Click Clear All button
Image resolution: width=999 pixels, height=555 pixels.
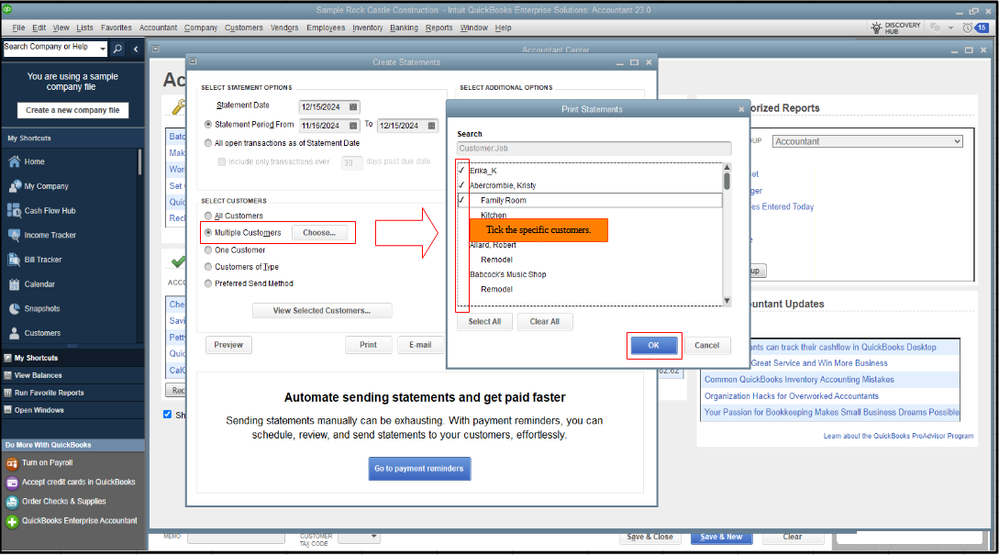pyautogui.click(x=545, y=322)
